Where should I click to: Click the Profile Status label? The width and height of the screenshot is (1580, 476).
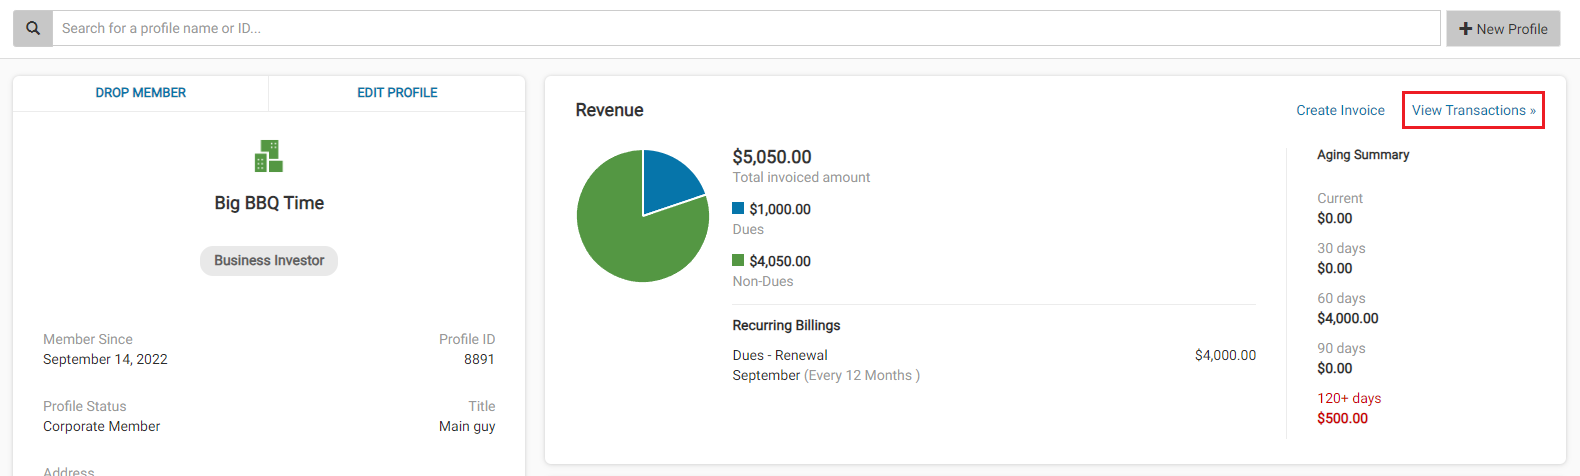tap(85, 406)
